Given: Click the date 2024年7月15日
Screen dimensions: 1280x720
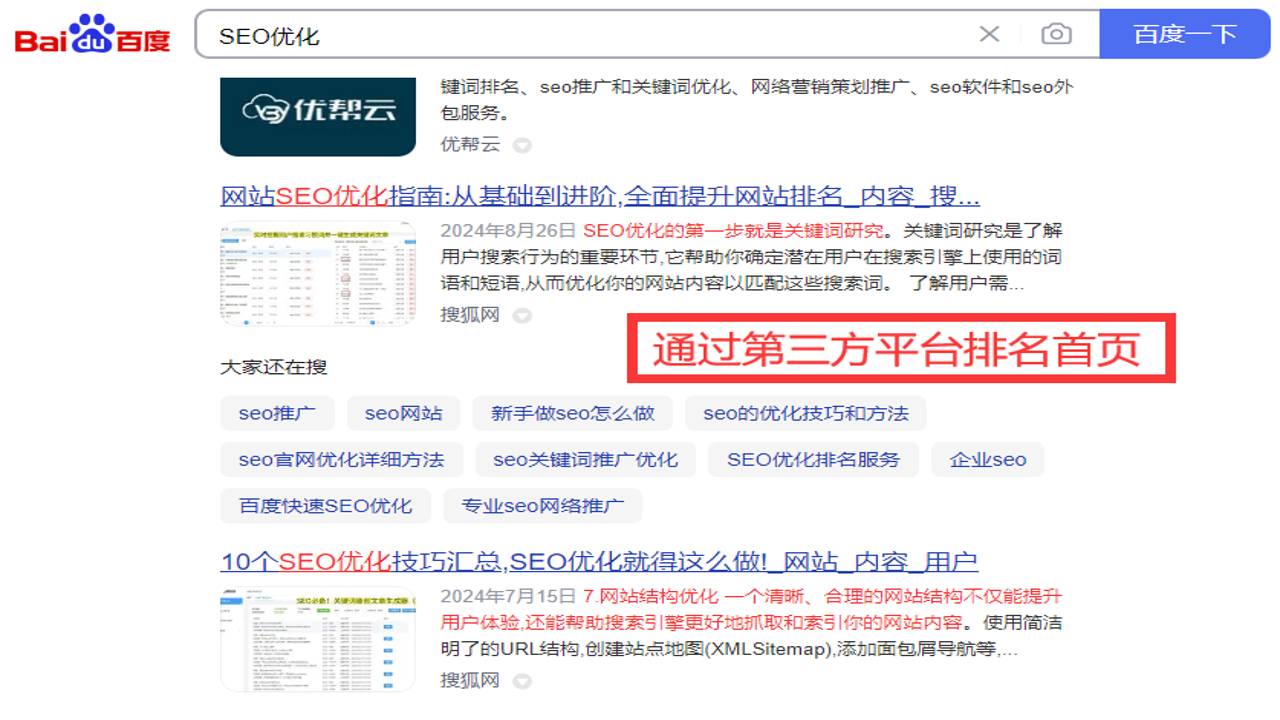Looking at the screenshot, I should pyautogui.click(x=508, y=596).
